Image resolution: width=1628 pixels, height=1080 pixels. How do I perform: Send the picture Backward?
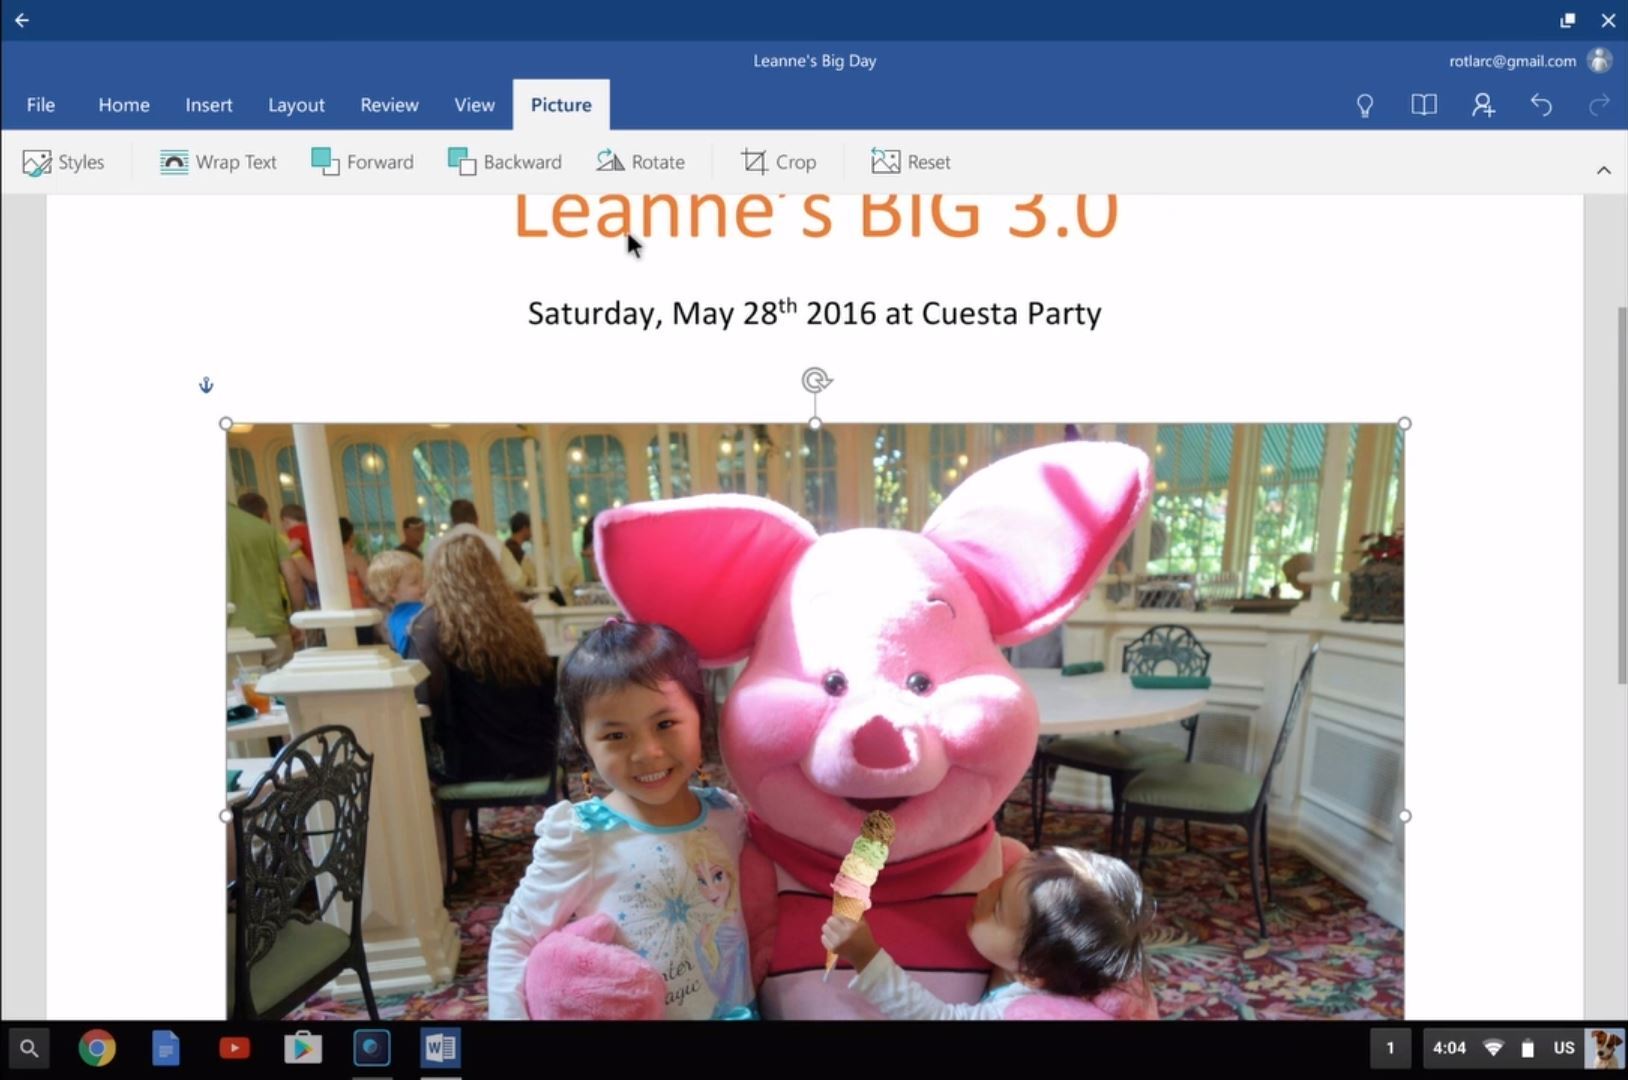505,162
